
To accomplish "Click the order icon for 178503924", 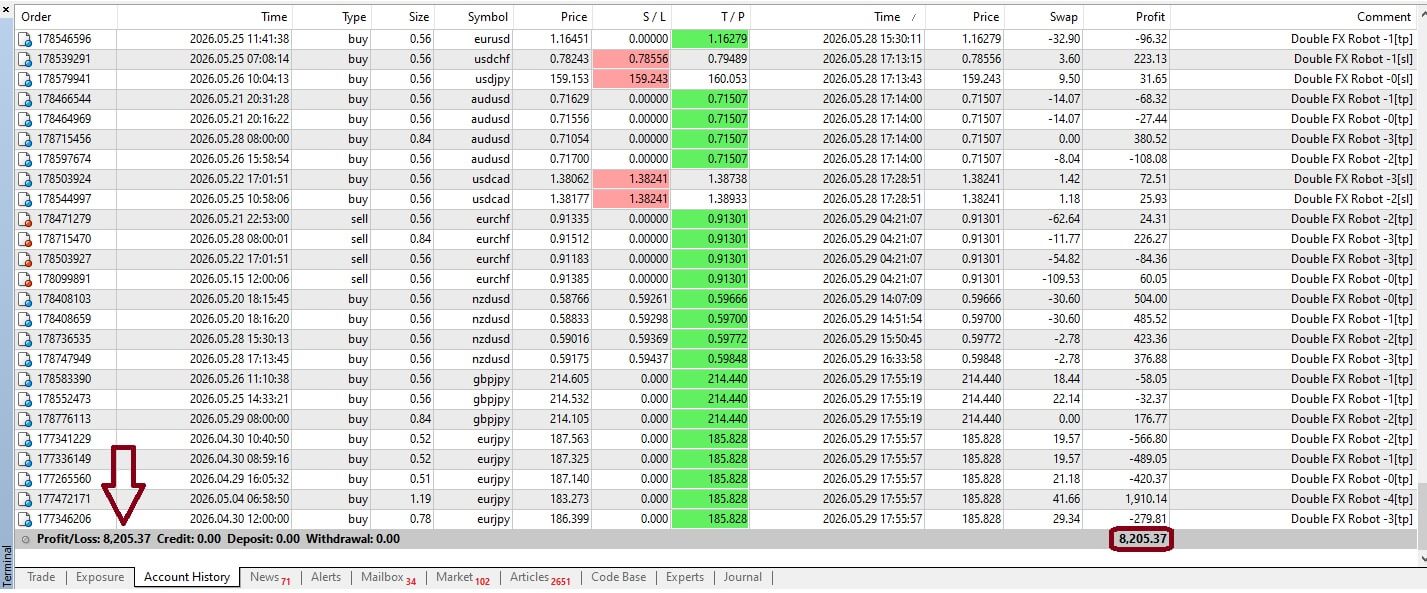I will 26,179.
